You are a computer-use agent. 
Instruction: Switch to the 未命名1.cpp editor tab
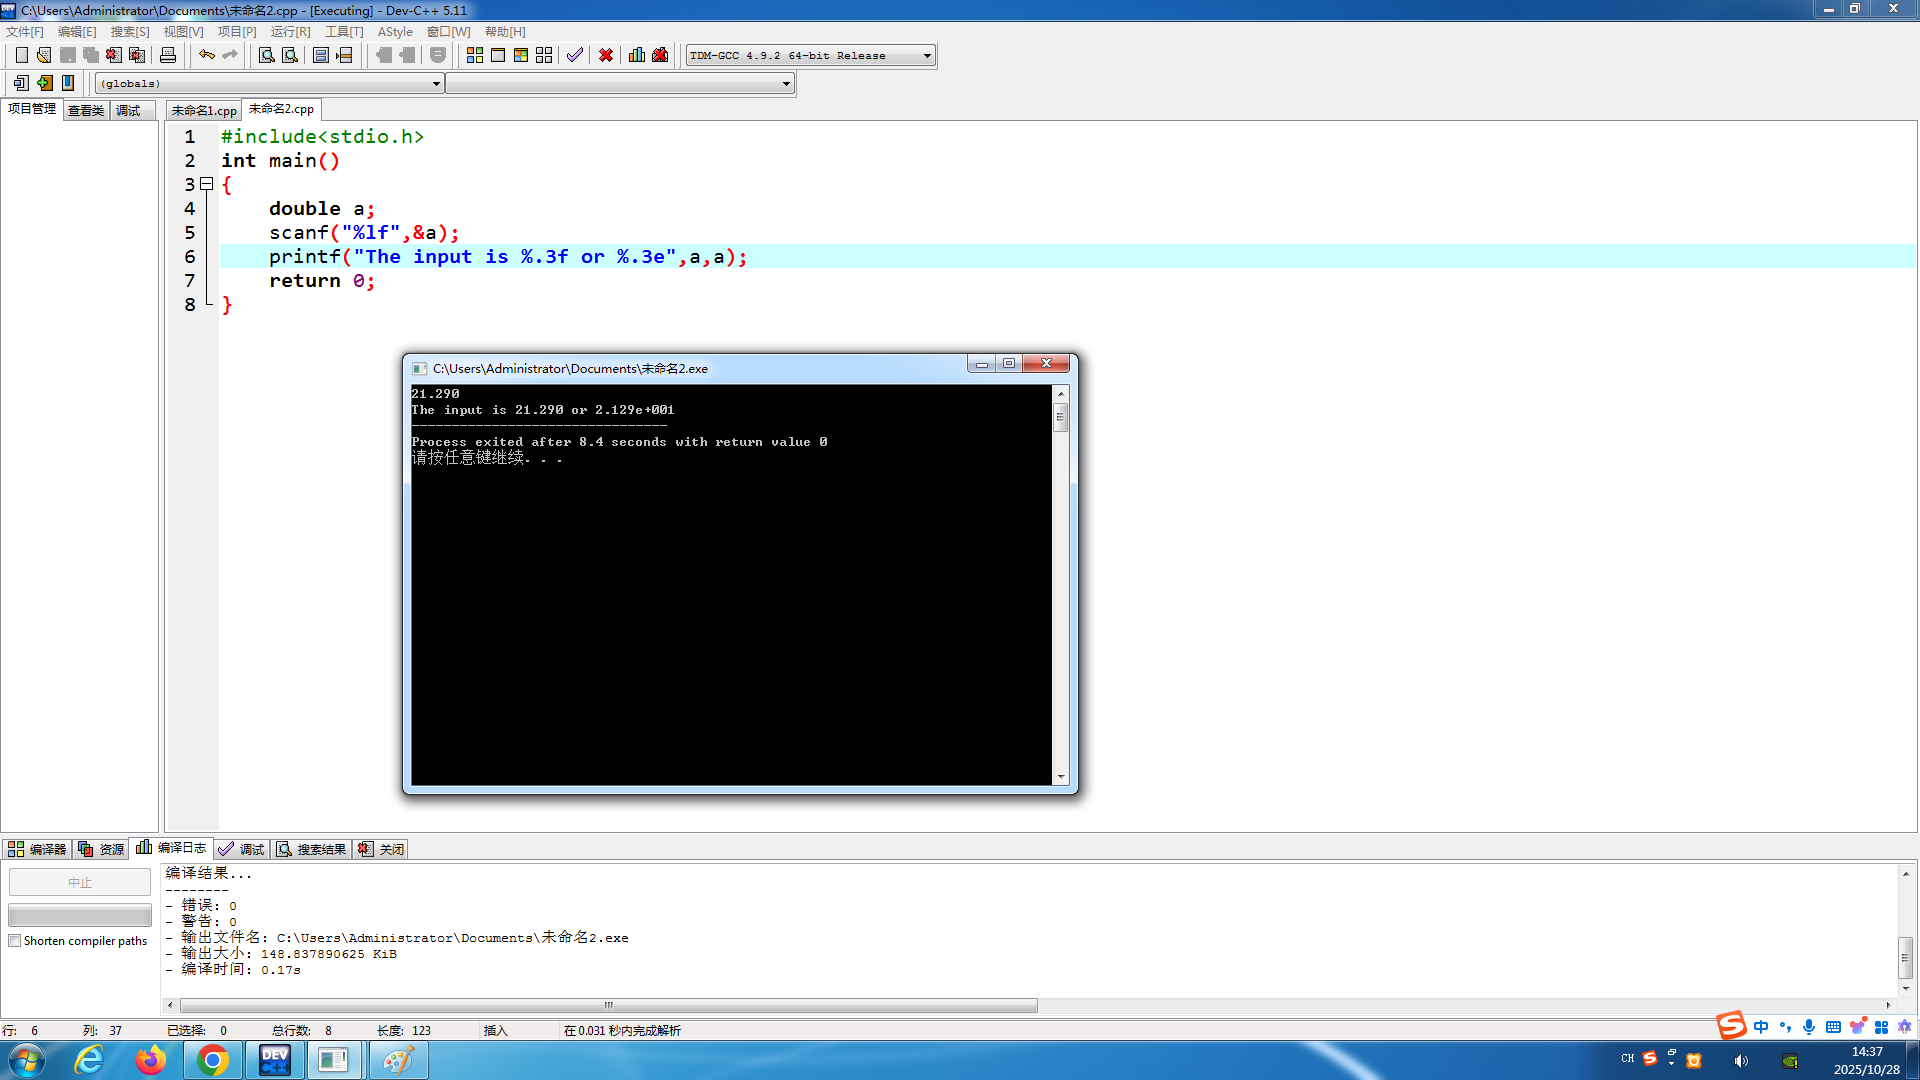point(204,110)
